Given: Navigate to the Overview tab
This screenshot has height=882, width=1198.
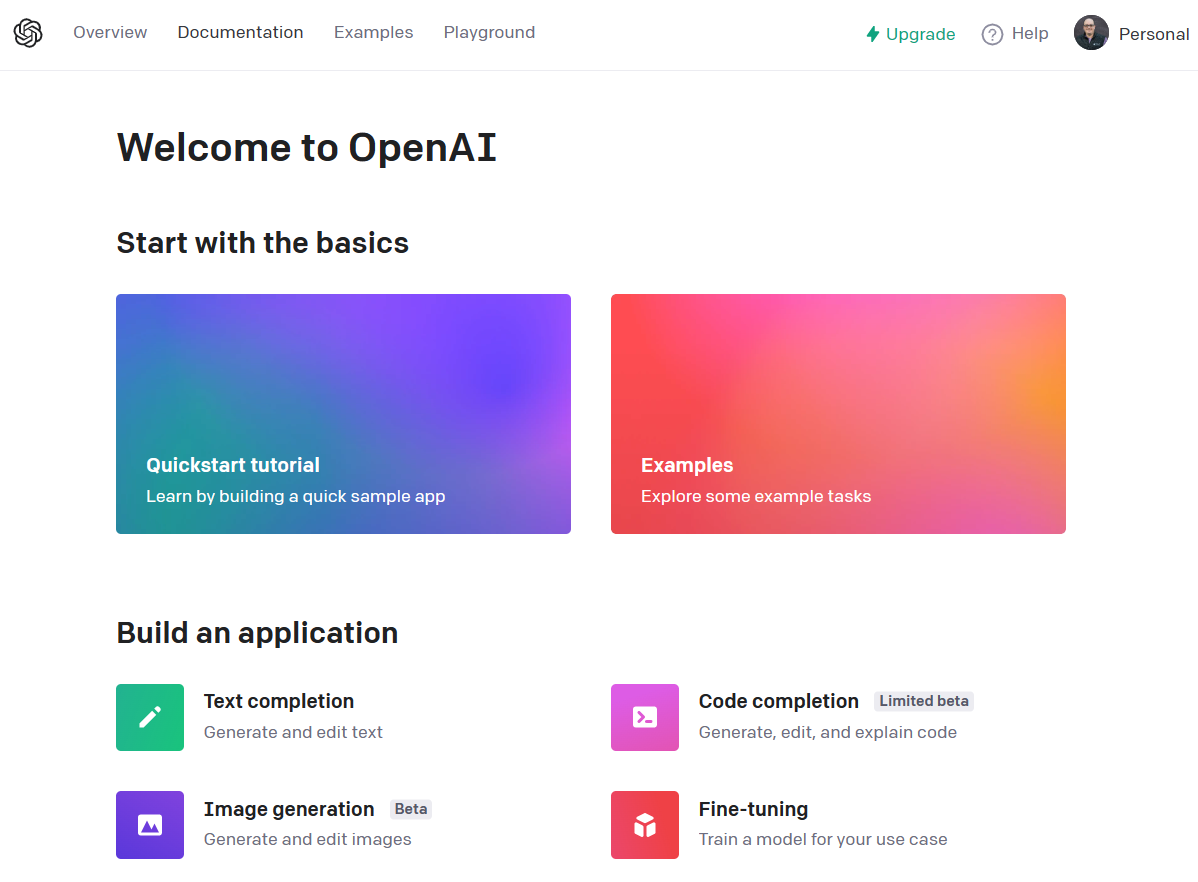Looking at the screenshot, I should (110, 32).
